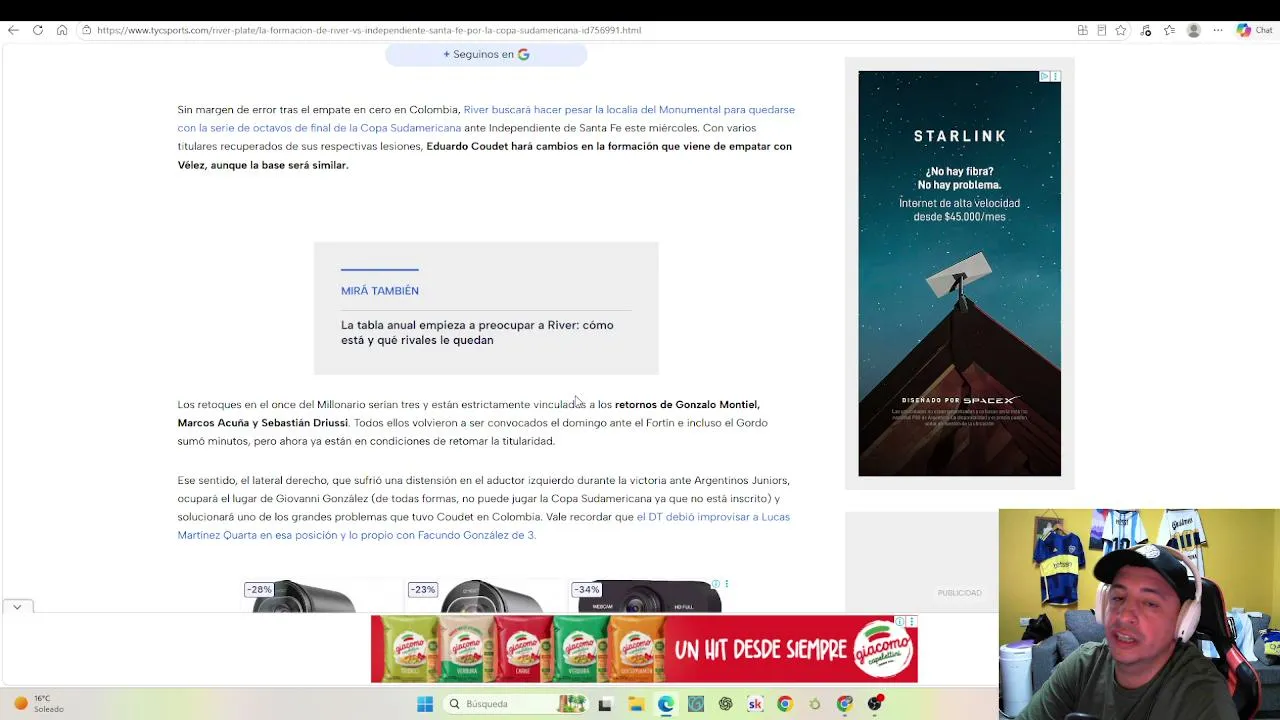This screenshot has width=1280, height=720.
Task: Reload the TyC Sports page
Action: 38,30
